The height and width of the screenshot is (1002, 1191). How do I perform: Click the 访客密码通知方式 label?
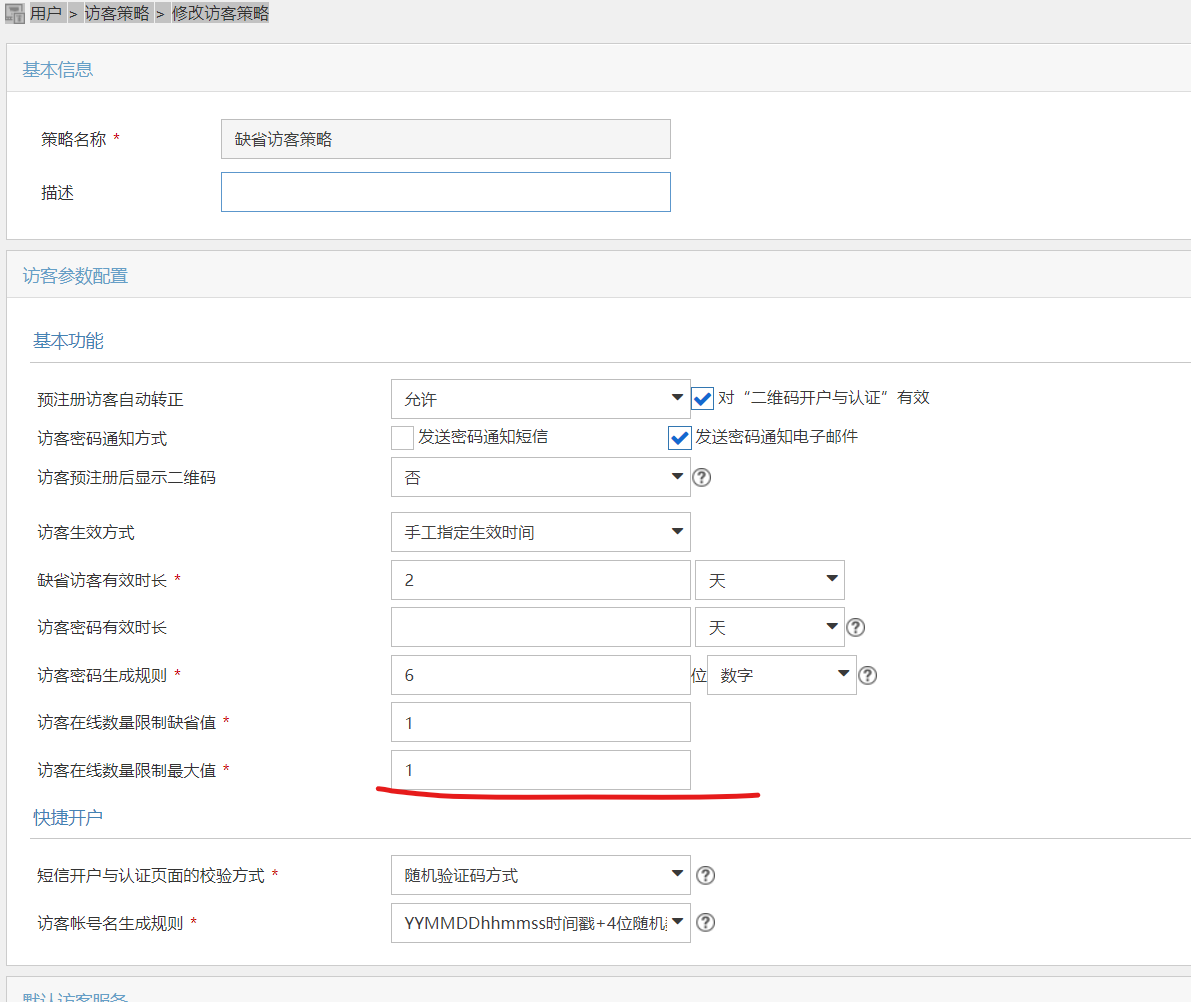[102, 438]
